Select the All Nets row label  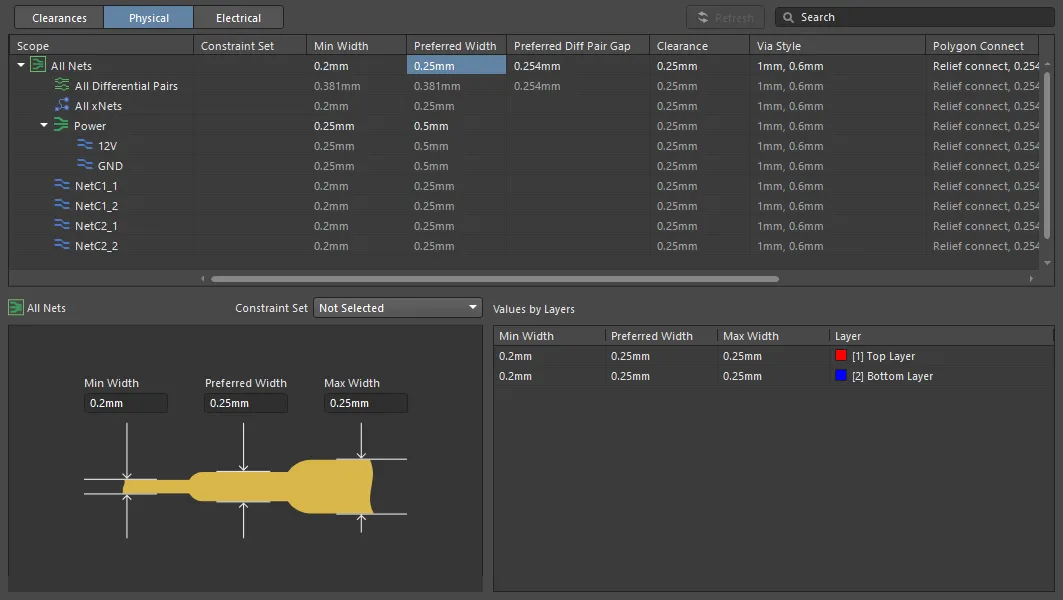click(71, 66)
